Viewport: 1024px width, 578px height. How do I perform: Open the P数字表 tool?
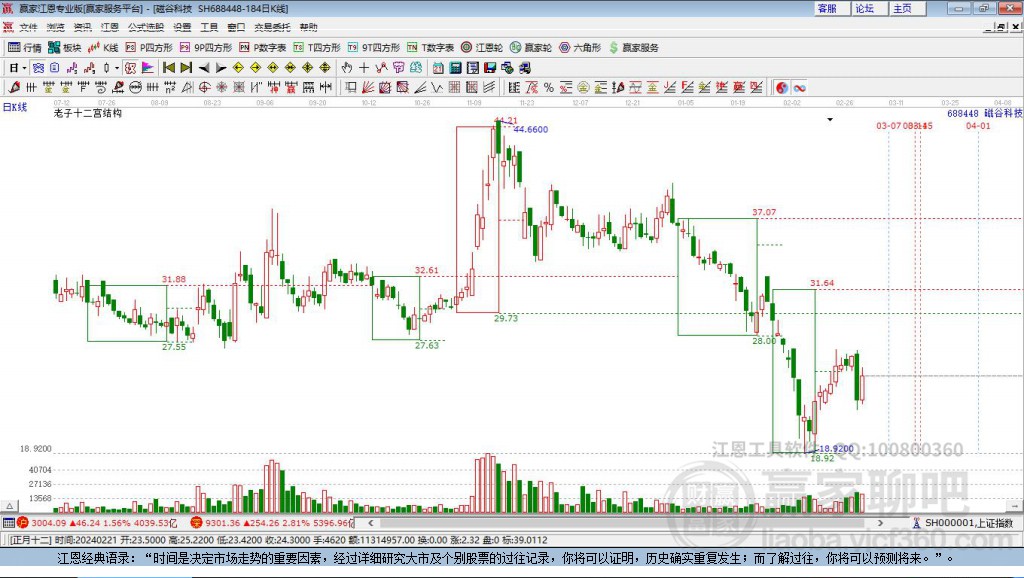[x=263, y=48]
